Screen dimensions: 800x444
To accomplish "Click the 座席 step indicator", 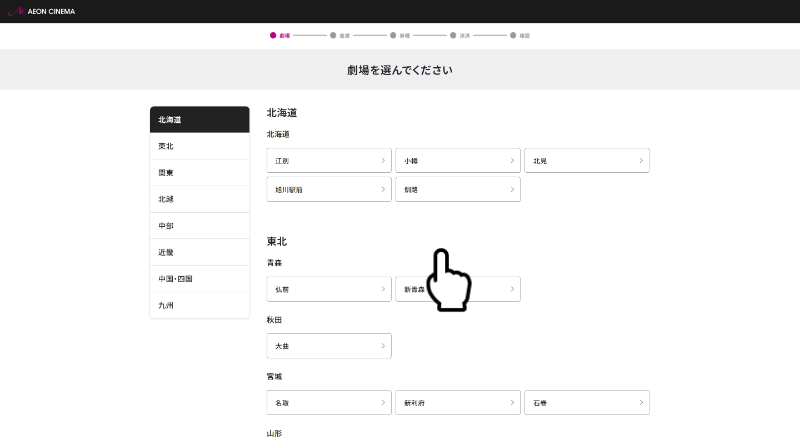I will click(x=340, y=36).
